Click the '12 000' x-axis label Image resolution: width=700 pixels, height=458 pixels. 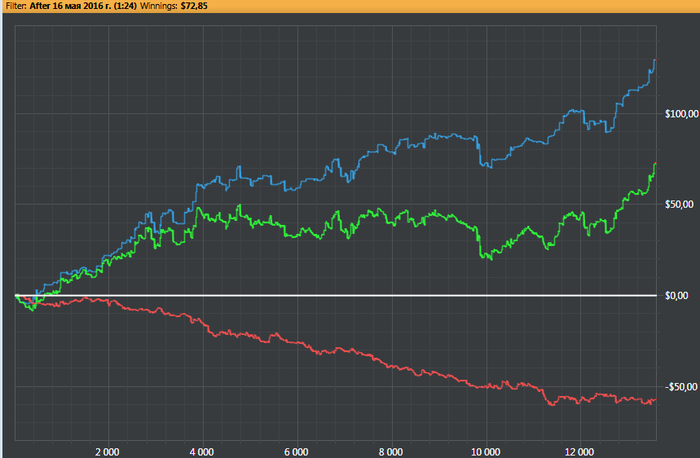(x=579, y=452)
